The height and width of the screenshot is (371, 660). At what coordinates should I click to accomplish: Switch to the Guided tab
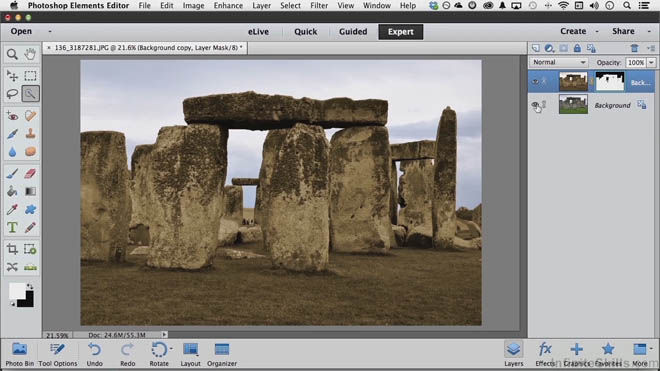[353, 32]
